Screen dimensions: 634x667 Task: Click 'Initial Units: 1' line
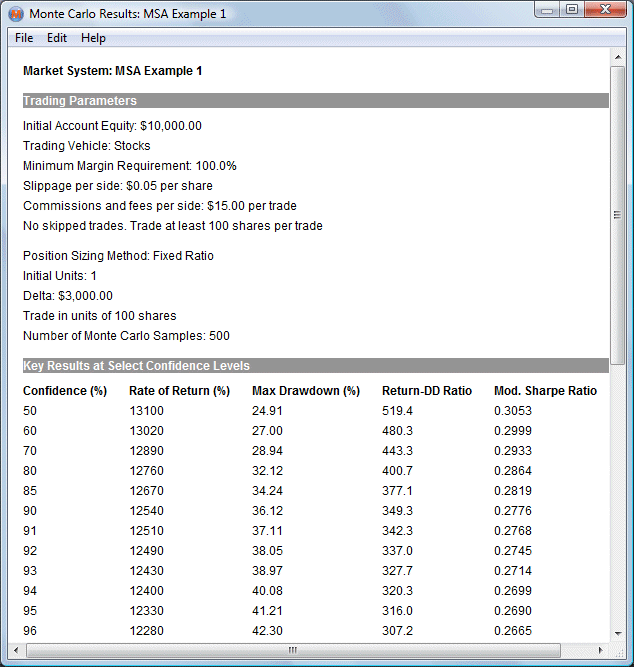(x=60, y=276)
